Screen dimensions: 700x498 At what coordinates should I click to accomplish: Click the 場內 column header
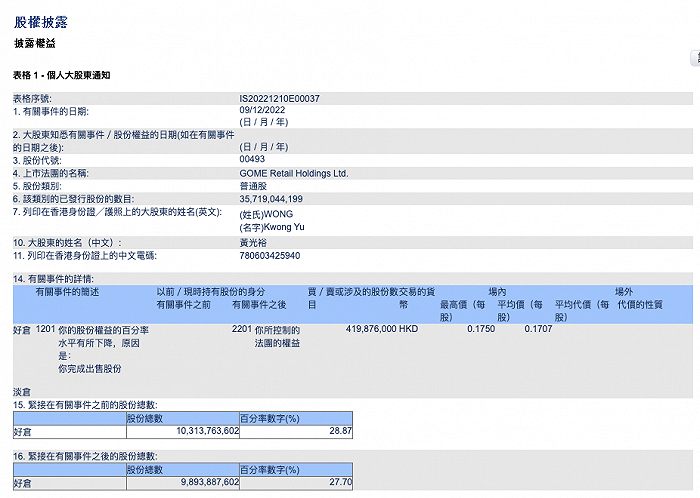coord(497,292)
